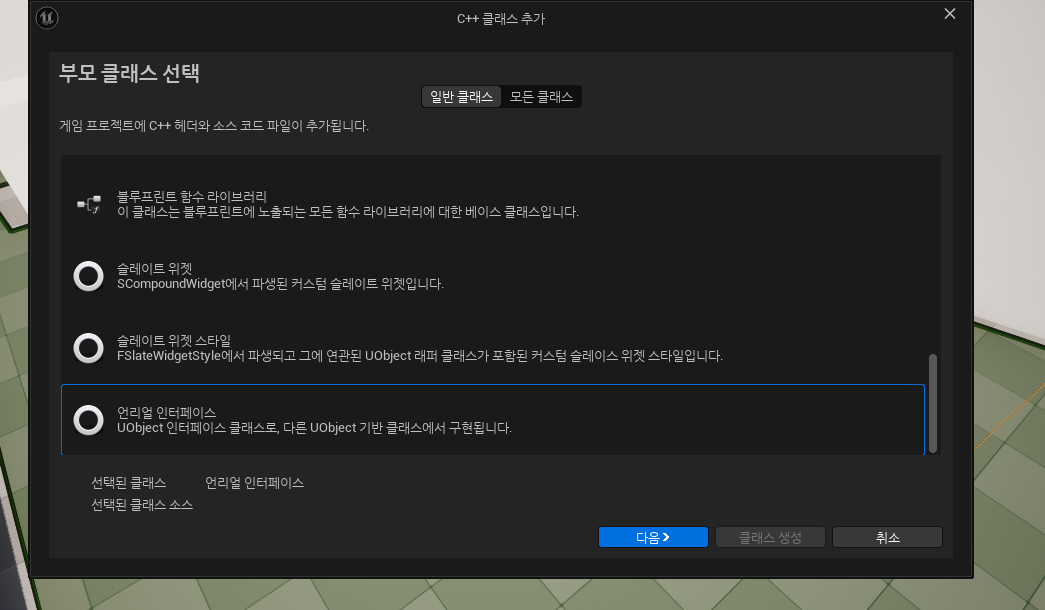Select the 블루프린트 함수 라이브러리 row

pyautogui.click(x=493, y=204)
